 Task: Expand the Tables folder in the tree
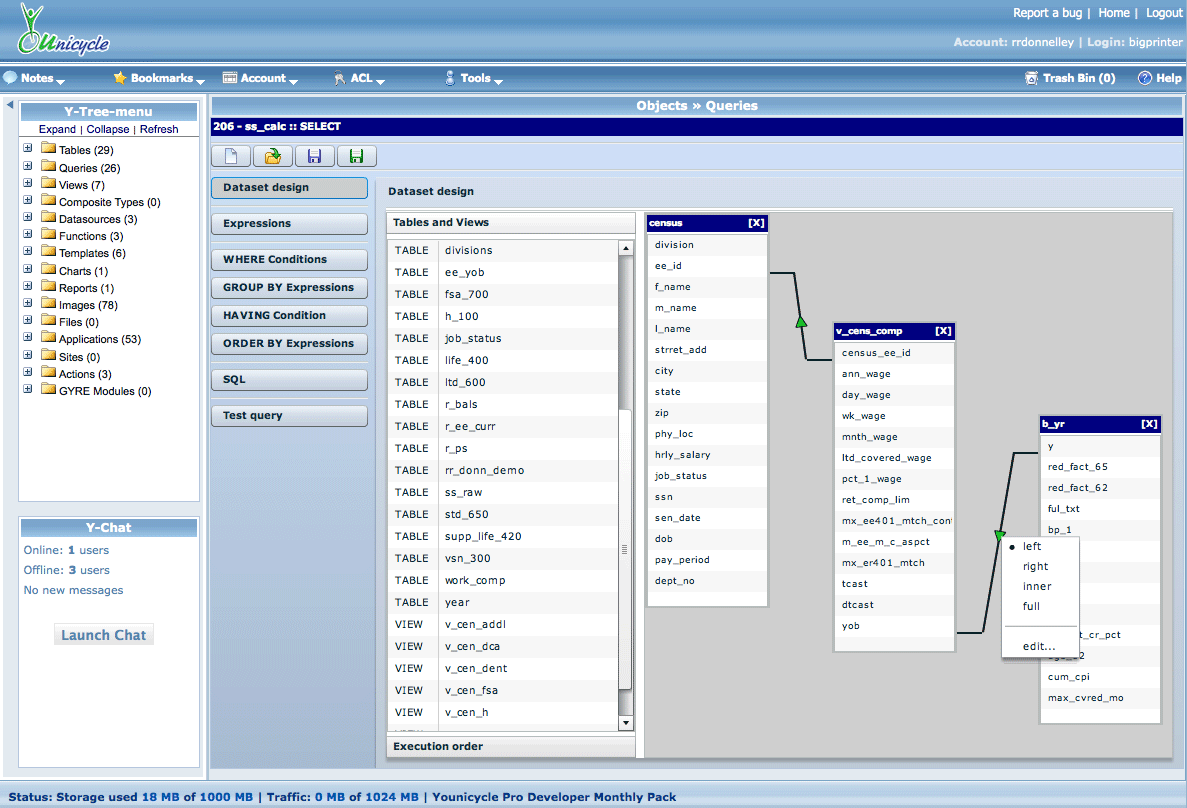28,149
